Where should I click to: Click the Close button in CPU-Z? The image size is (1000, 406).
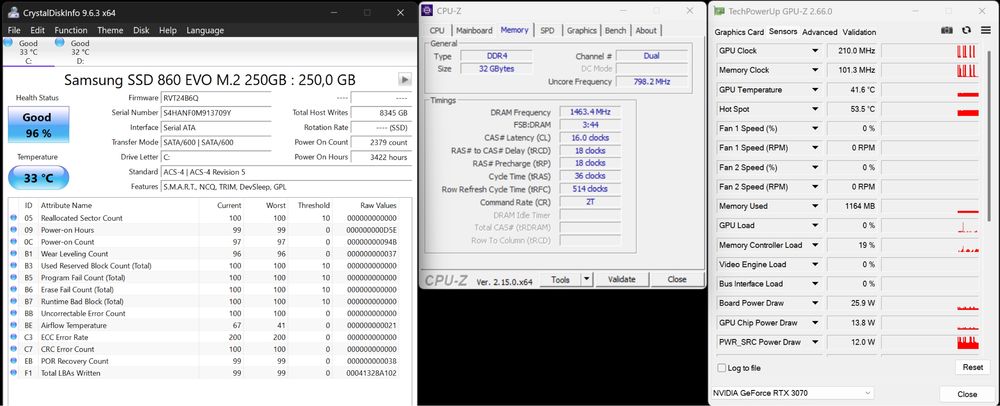(677, 279)
